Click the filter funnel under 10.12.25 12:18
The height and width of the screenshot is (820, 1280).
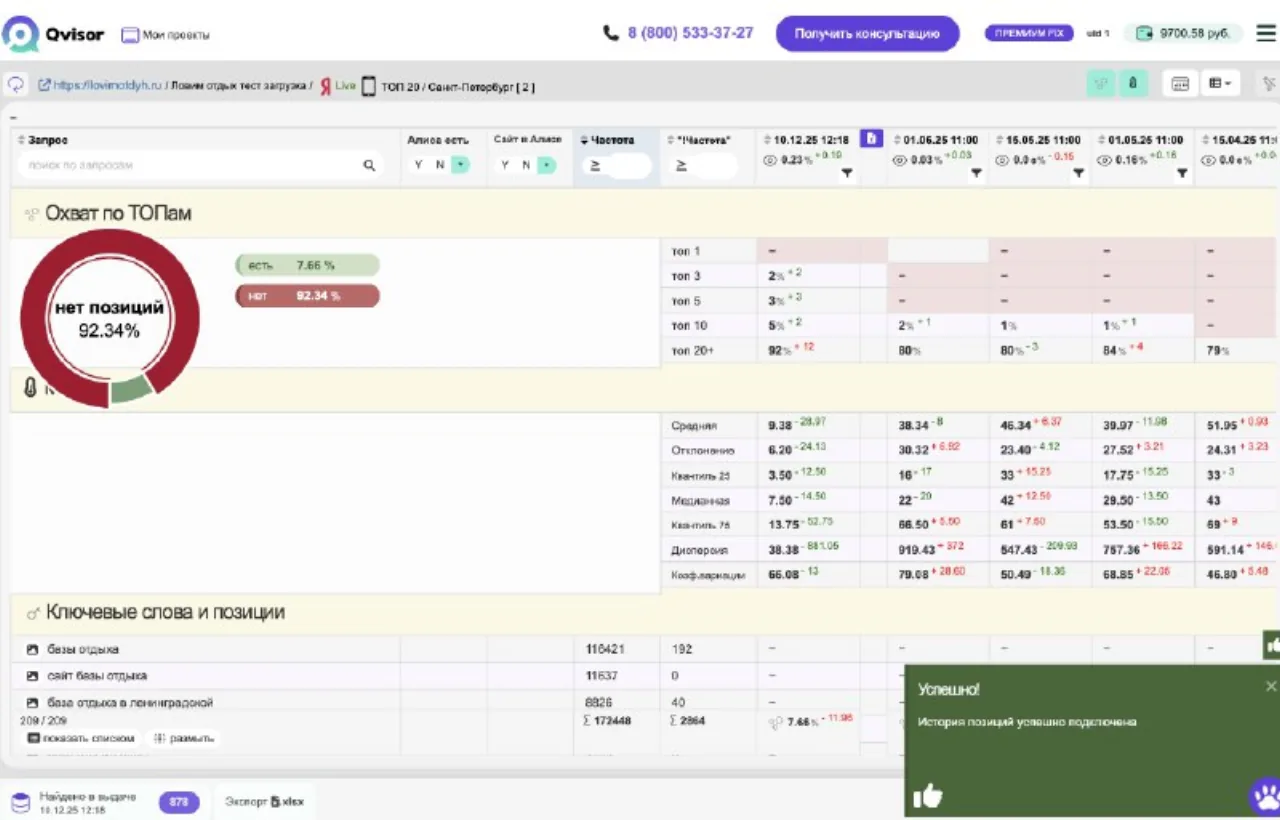(x=847, y=173)
